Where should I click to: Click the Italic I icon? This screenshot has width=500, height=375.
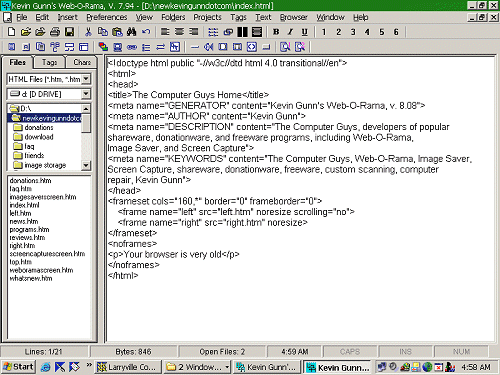tap(290, 32)
